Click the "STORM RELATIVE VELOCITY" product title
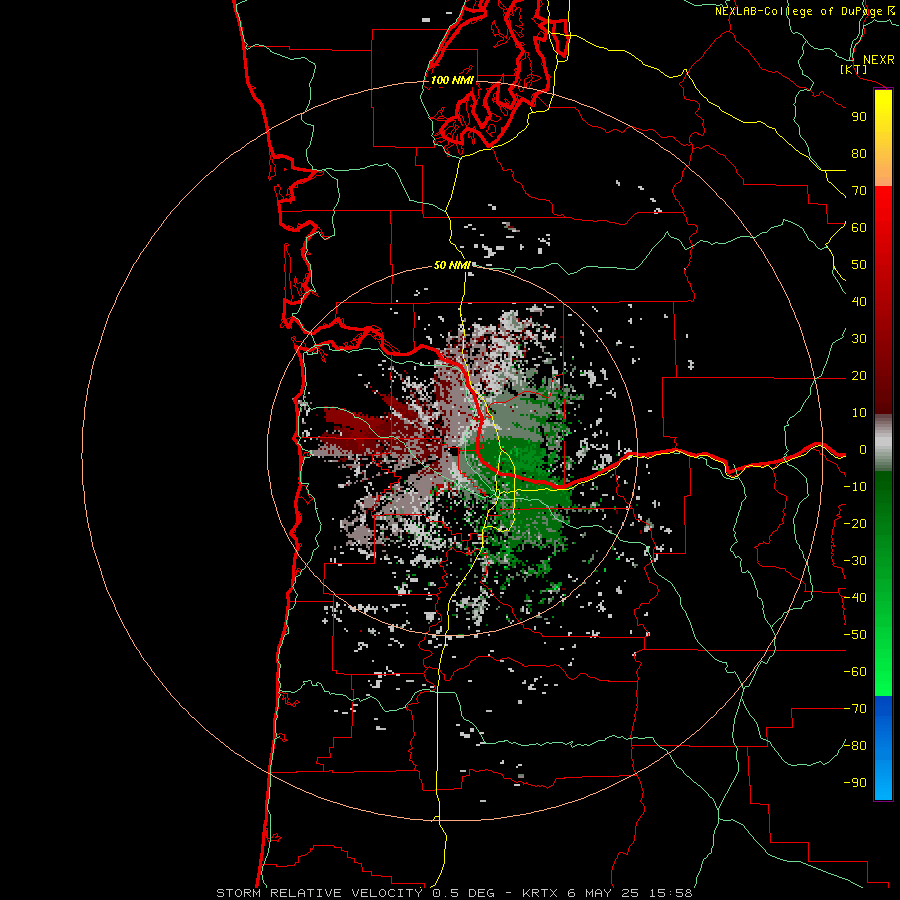 (x=319, y=893)
